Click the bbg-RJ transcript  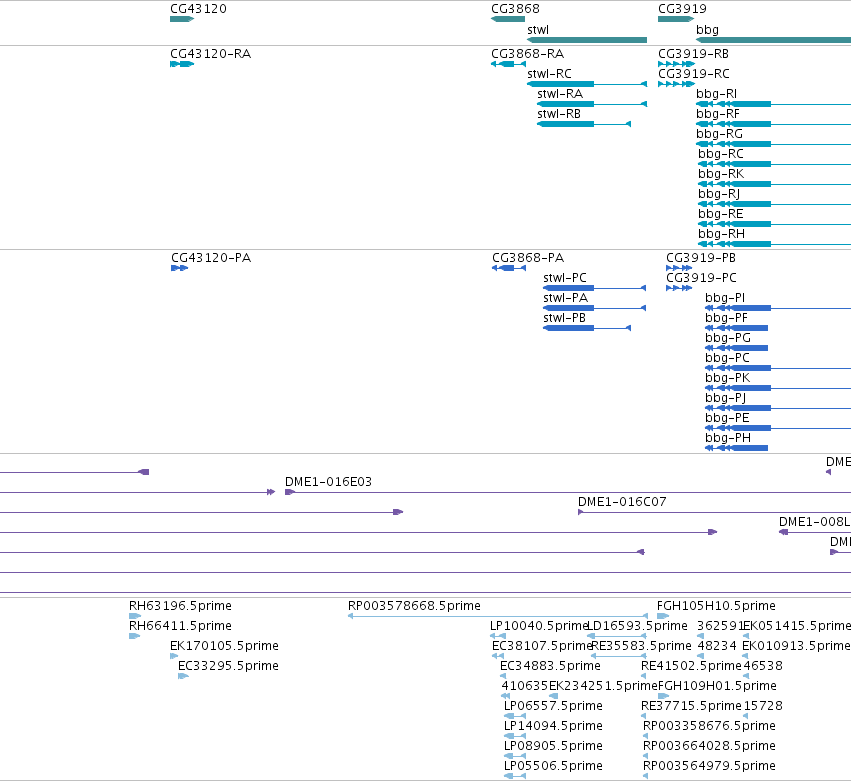click(x=774, y=205)
